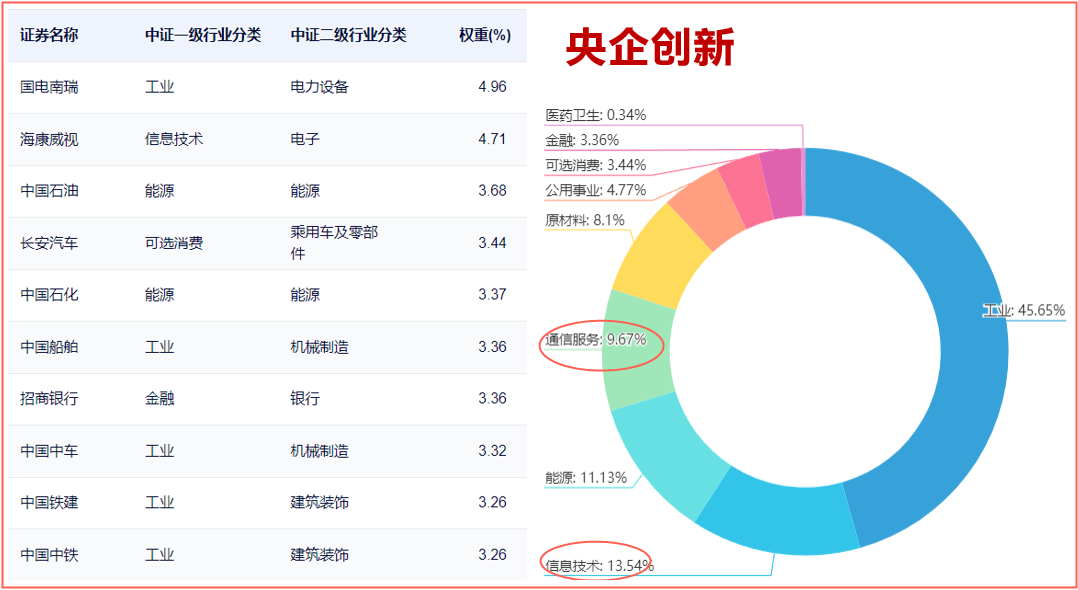The height and width of the screenshot is (590, 1078).
Task: Sort by the 权重(%) column header
Action: (485, 35)
